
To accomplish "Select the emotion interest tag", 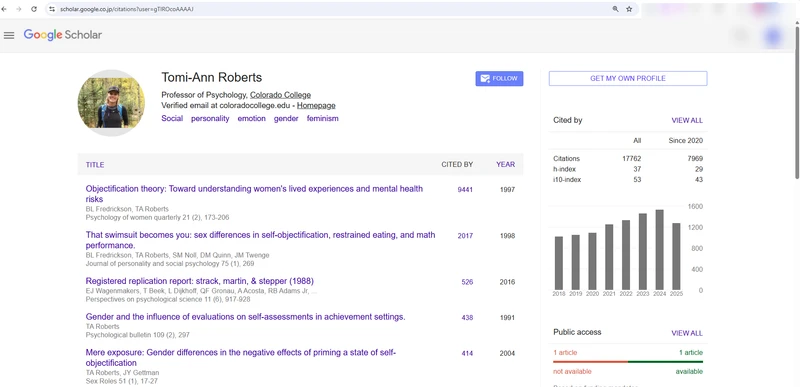I will click(x=252, y=118).
